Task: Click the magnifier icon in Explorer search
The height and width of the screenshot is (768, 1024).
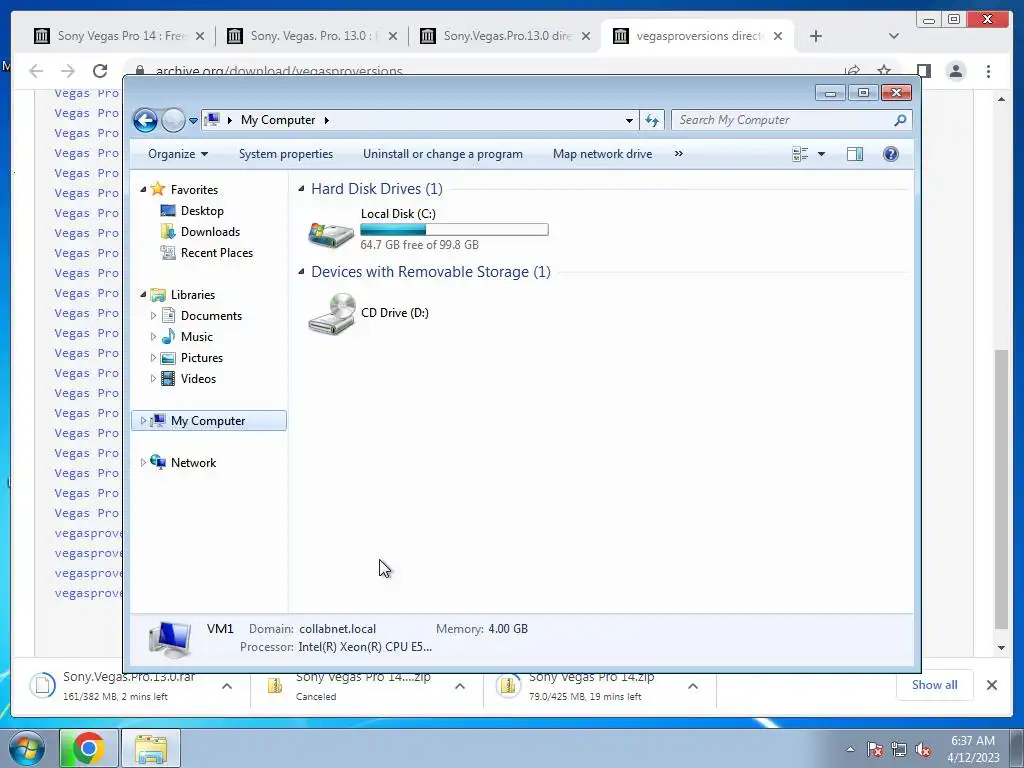Action: click(900, 120)
